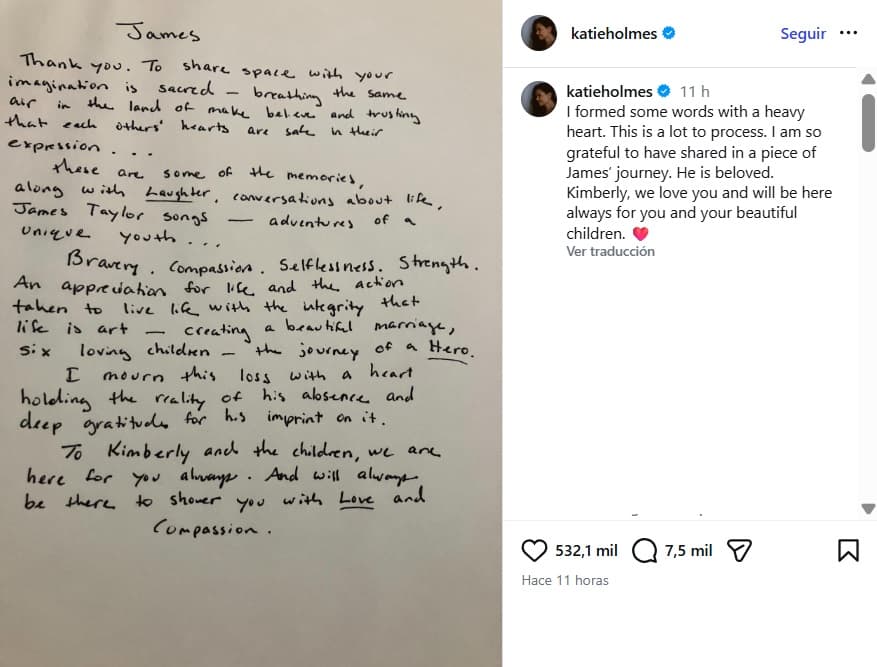This screenshot has height=667, width=877.
Task: Click the katieholmes username above the caption text
Action: coord(610,91)
